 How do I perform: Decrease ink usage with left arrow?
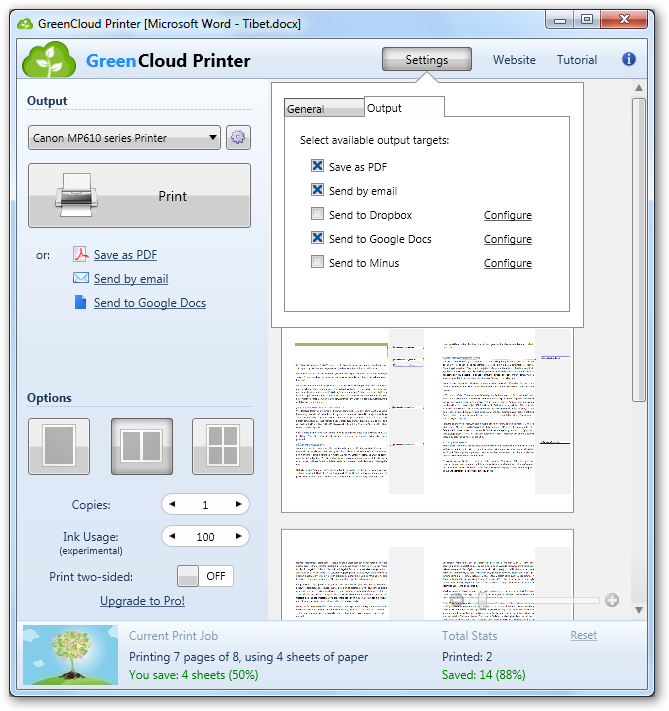(x=172, y=536)
